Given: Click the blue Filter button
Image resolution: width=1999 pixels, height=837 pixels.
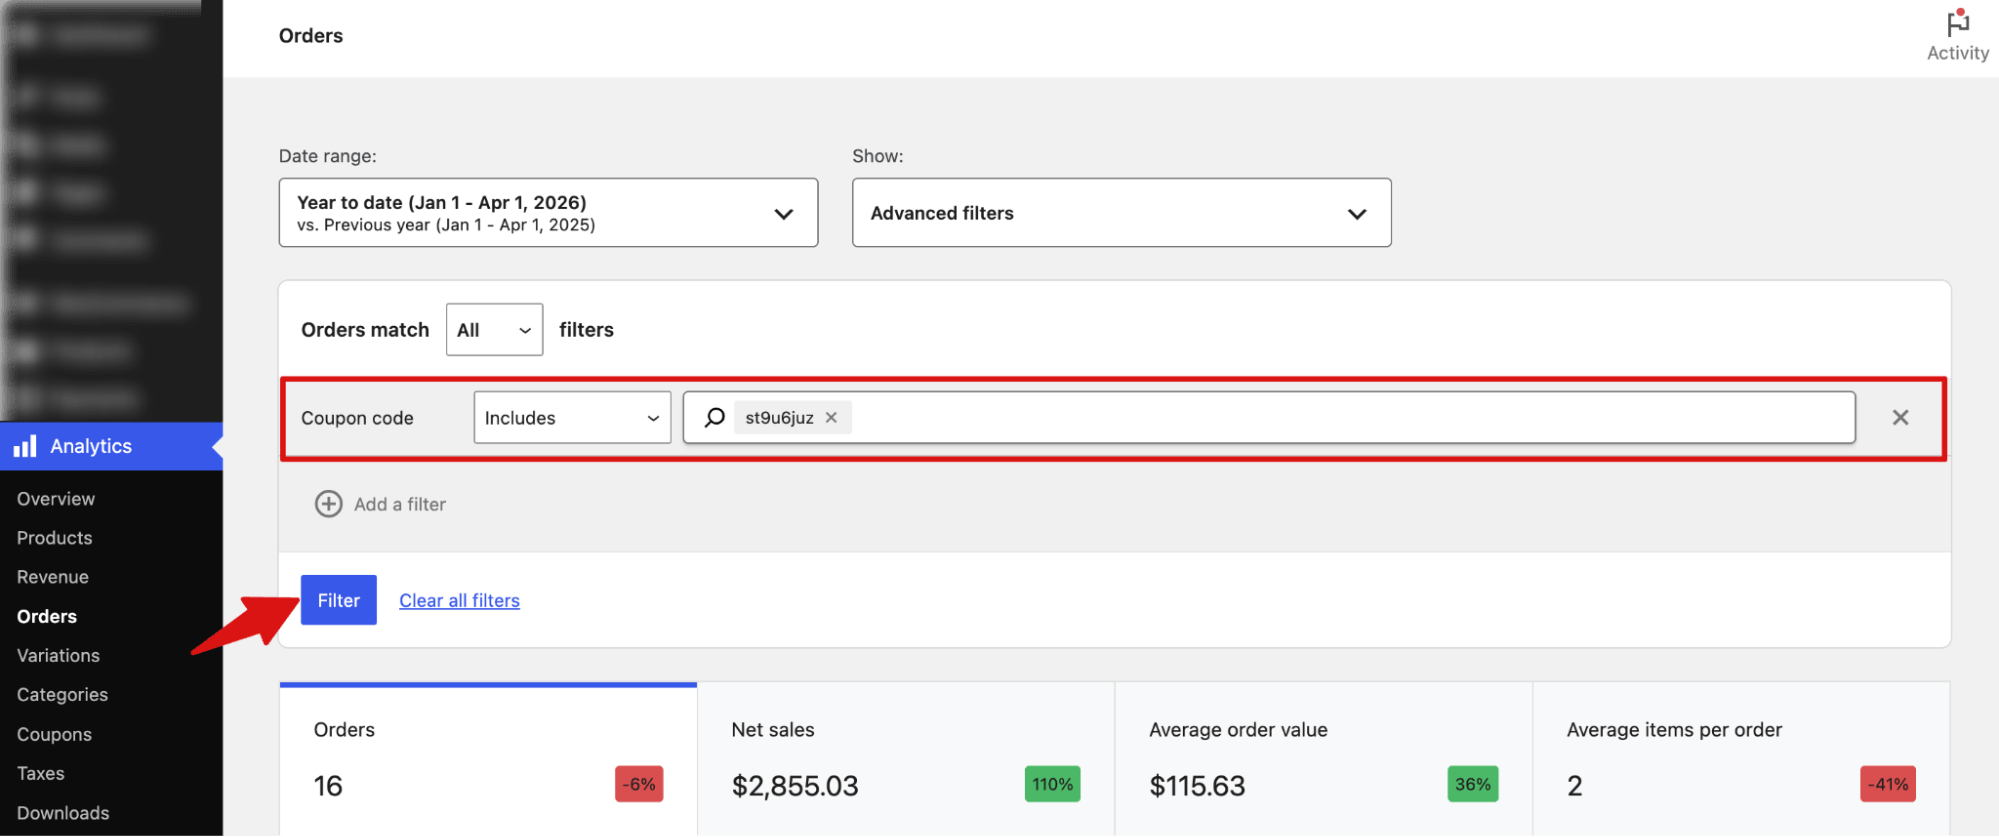Looking at the screenshot, I should tap(338, 600).
